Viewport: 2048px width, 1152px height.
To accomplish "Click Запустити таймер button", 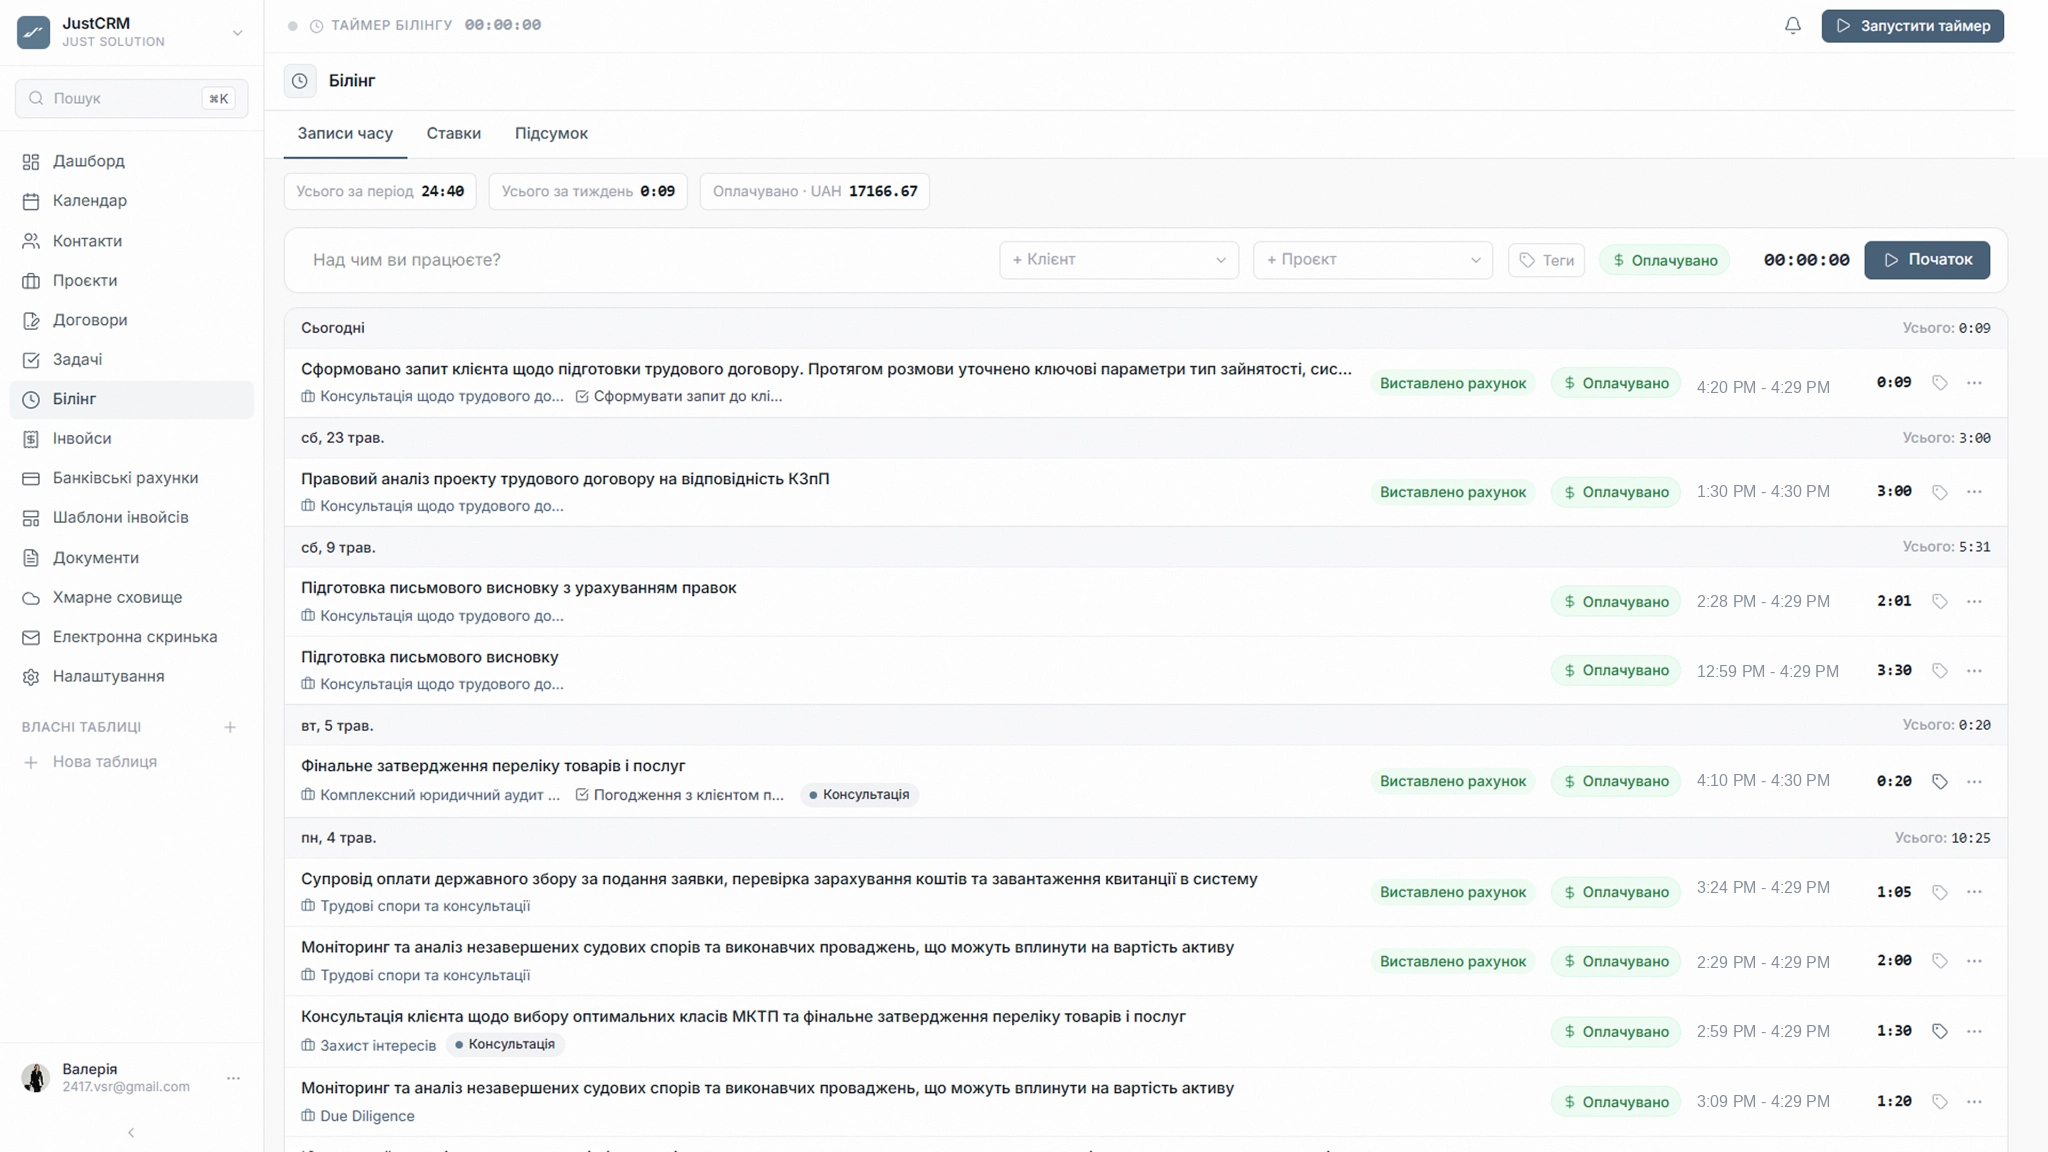I will click(1912, 26).
